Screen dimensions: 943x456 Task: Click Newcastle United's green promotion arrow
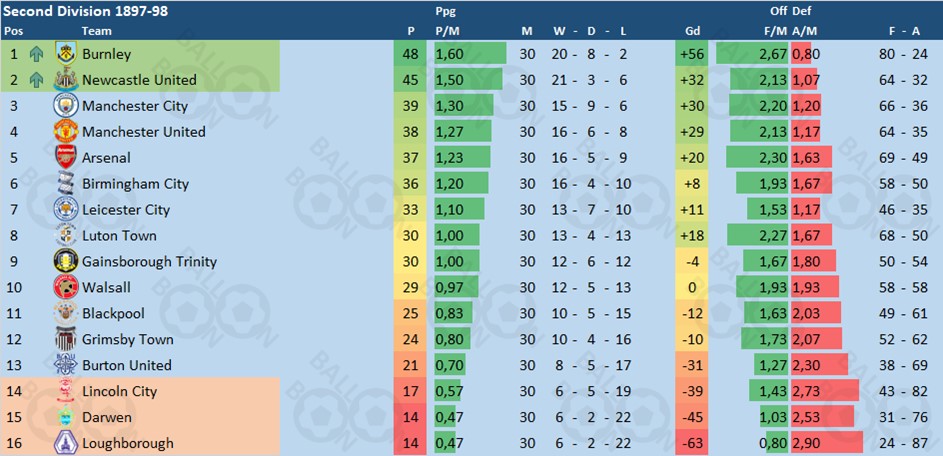pos(36,80)
